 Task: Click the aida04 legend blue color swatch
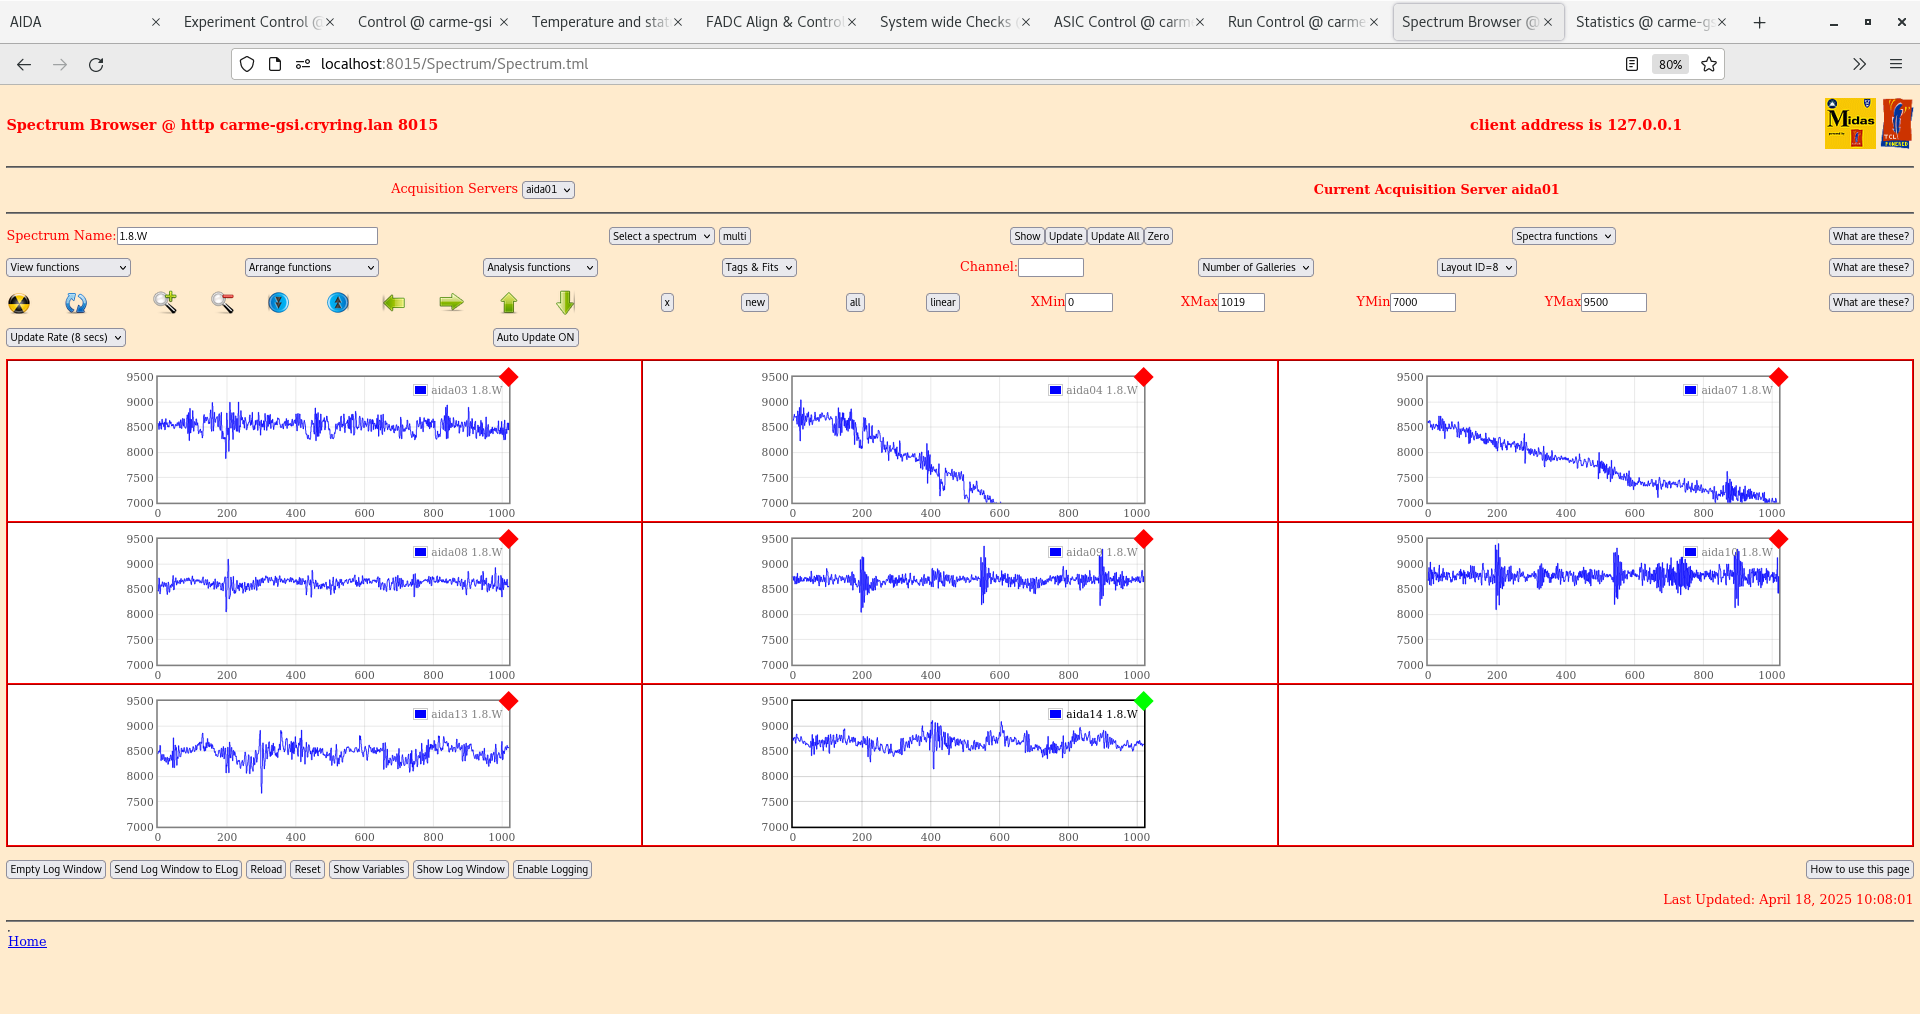1055,390
